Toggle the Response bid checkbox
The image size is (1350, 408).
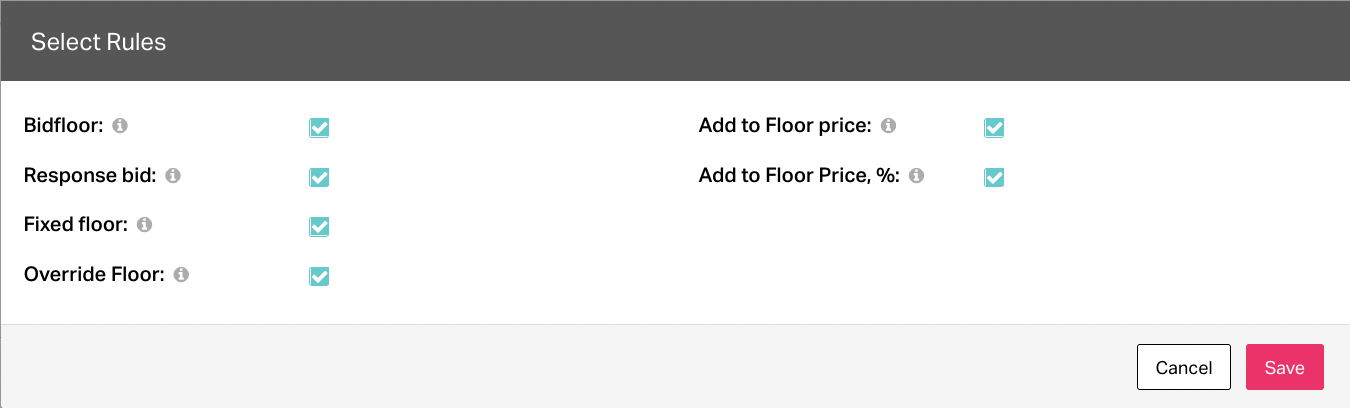[319, 177]
